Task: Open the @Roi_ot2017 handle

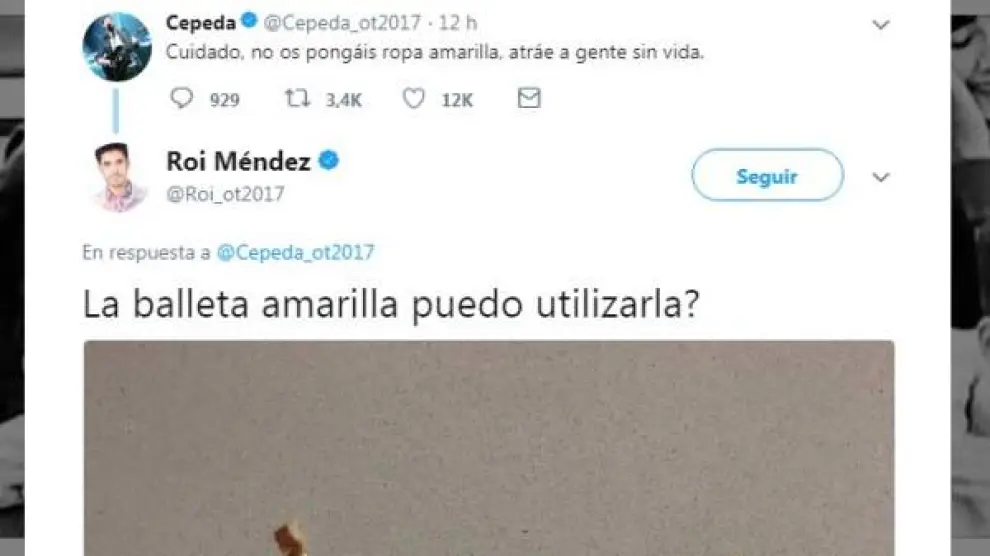Action: (225, 194)
